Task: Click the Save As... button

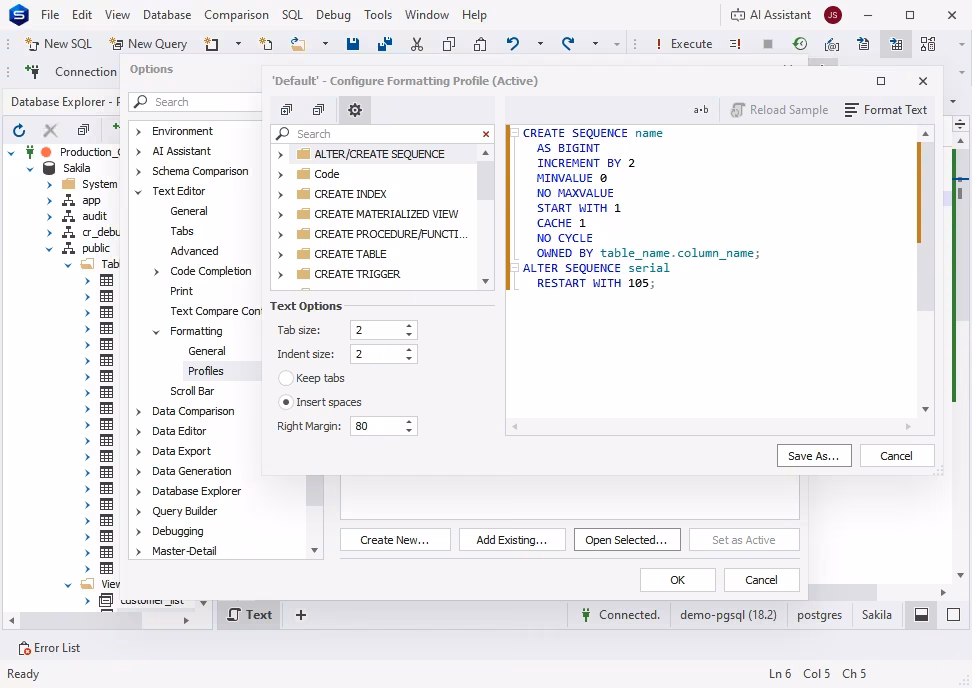Action: click(x=814, y=456)
